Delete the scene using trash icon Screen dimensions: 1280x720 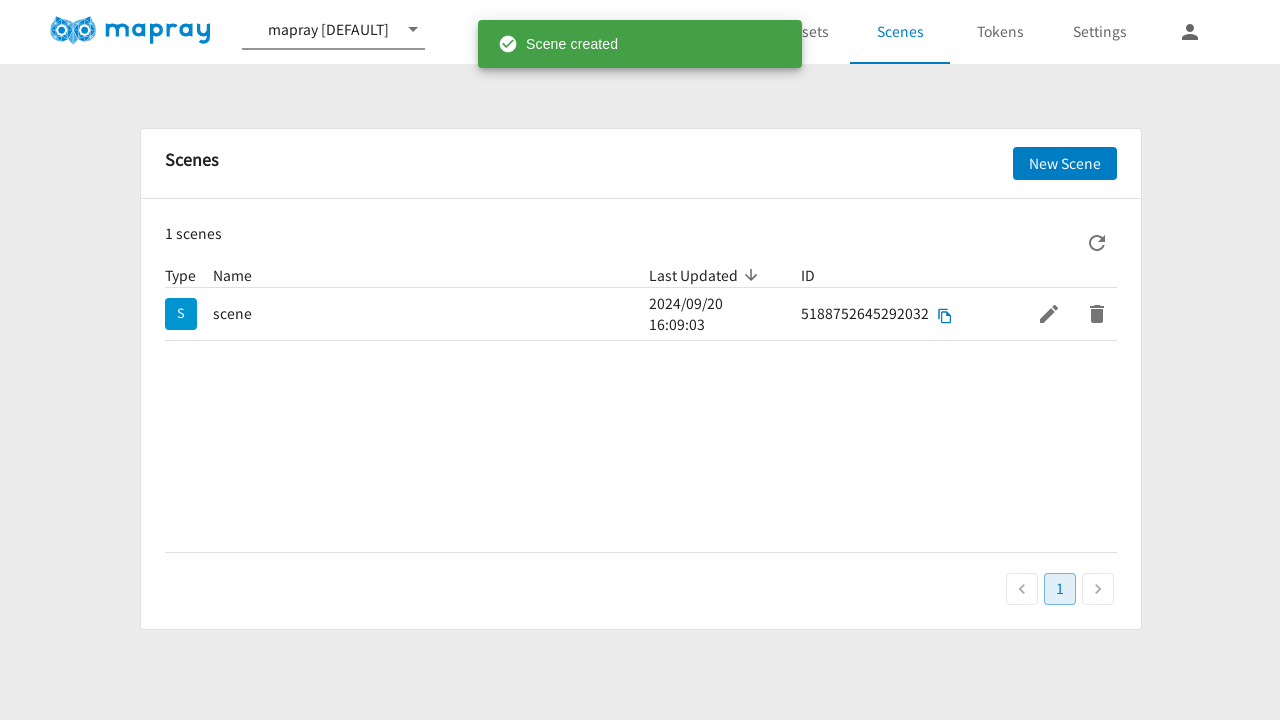click(1096, 314)
